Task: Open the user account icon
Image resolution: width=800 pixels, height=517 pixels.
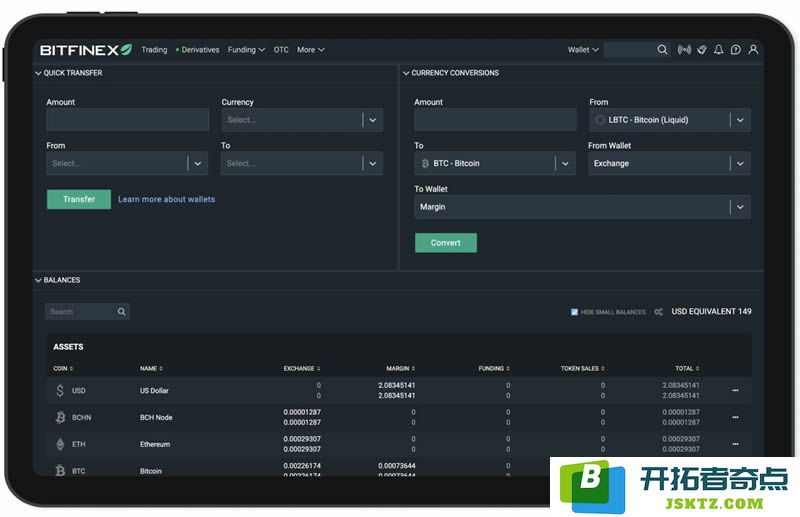Action: [x=753, y=50]
